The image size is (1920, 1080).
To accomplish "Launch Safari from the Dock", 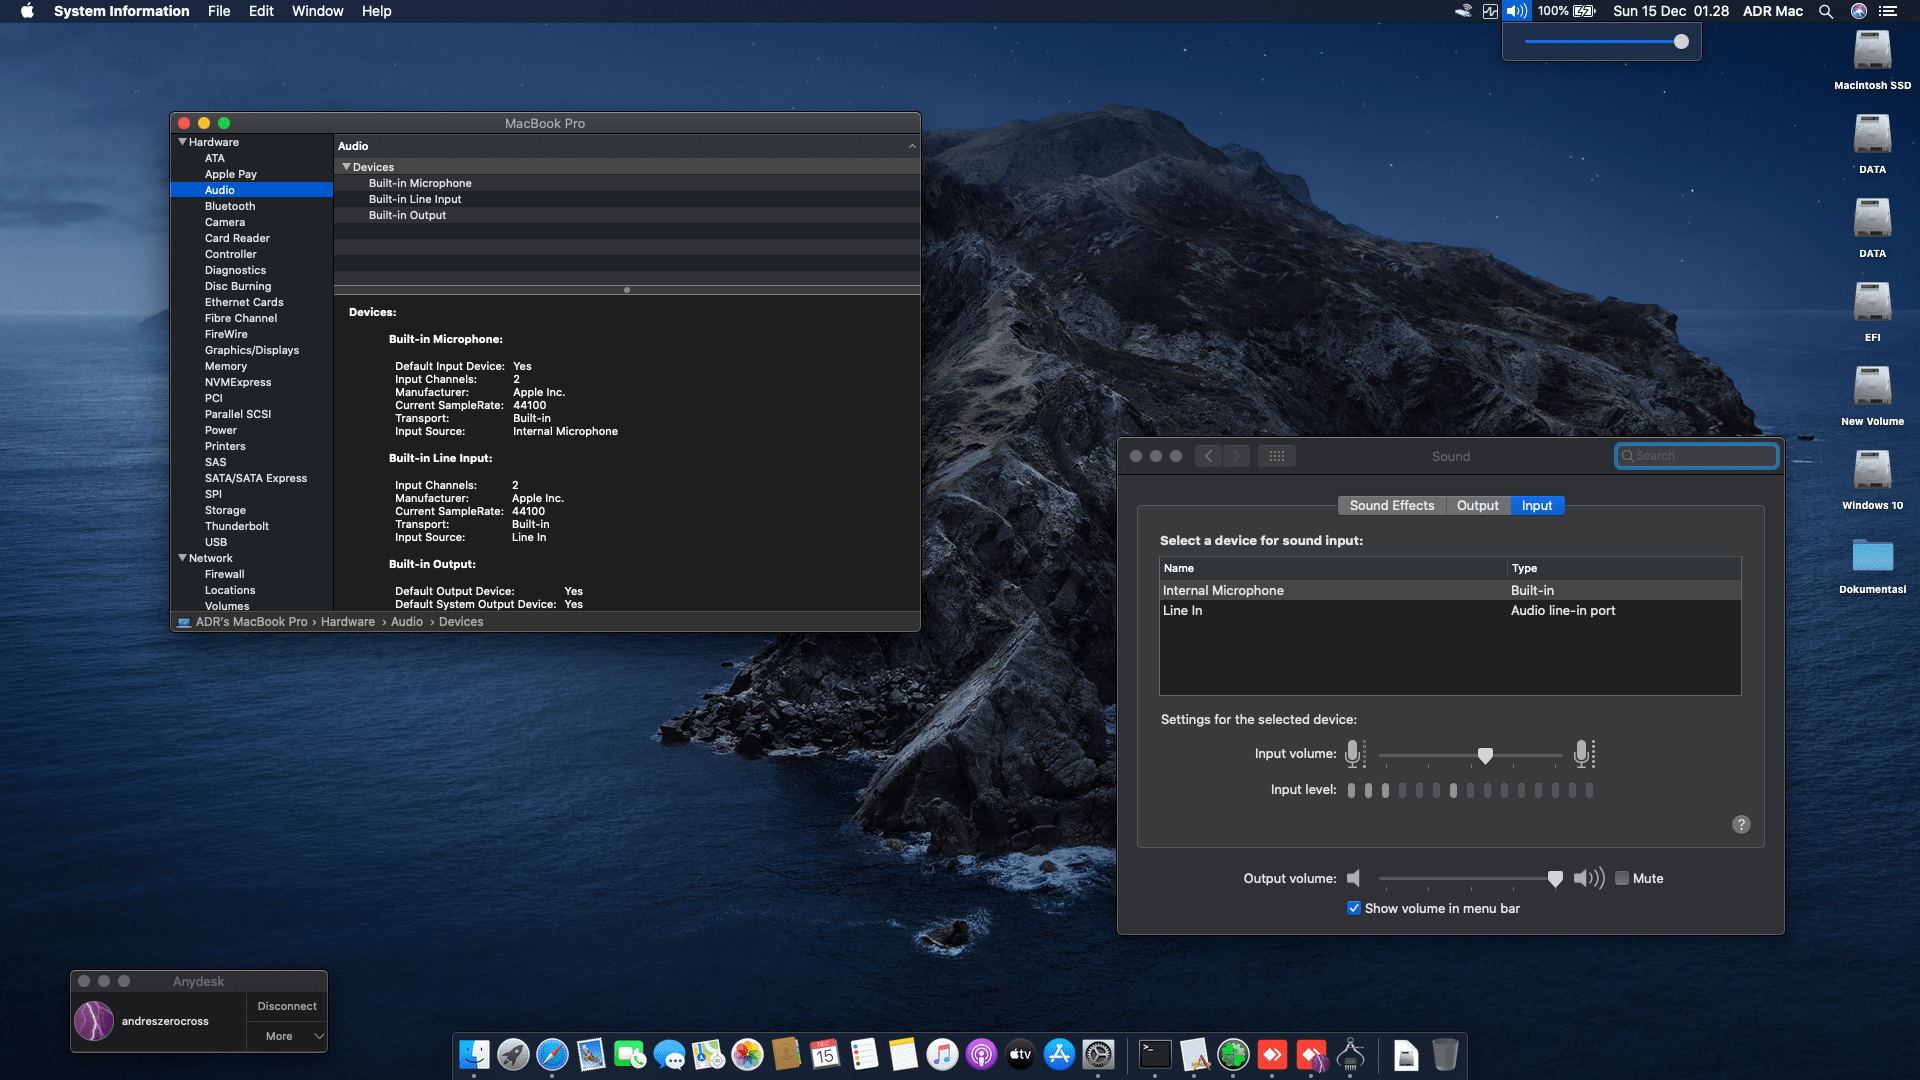I will (551, 1055).
